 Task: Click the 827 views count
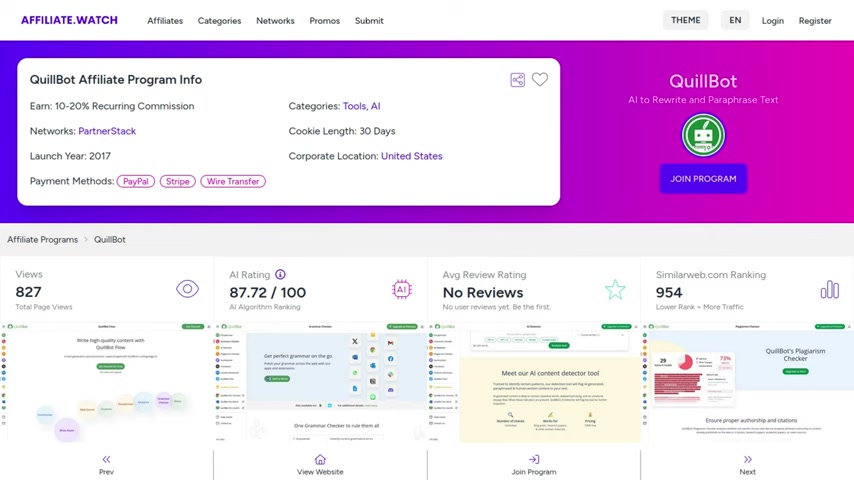[28, 292]
